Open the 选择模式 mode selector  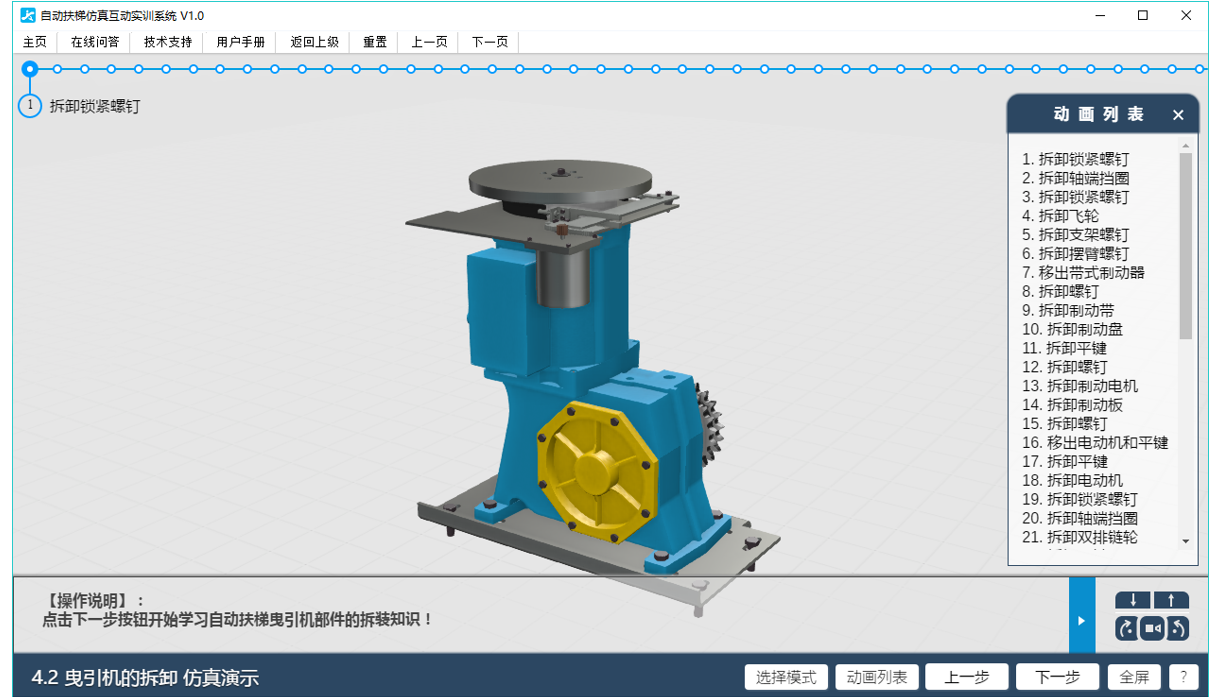(786, 677)
